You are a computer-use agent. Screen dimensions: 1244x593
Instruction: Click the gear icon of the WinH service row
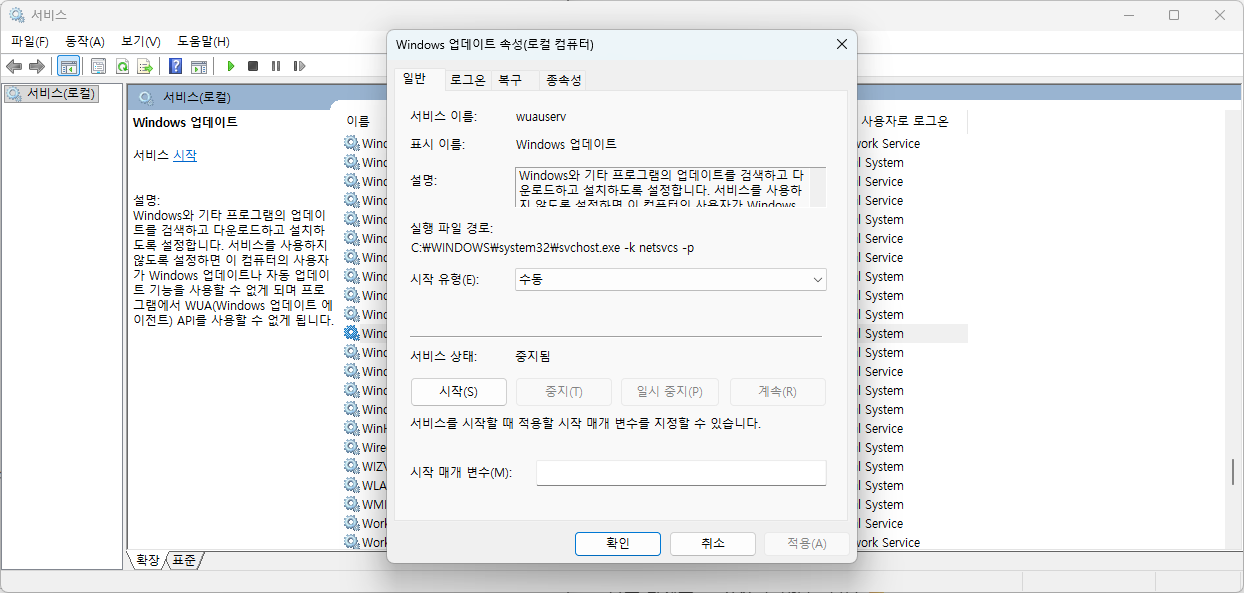click(x=352, y=428)
